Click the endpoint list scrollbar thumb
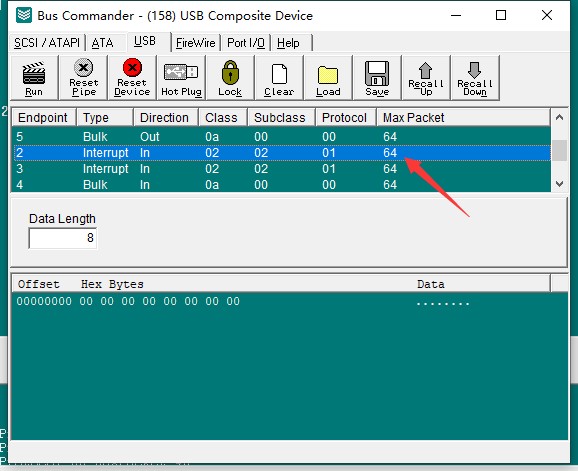Image resolution: width=578 pixels, height=471 pixels. coord(559,150)
